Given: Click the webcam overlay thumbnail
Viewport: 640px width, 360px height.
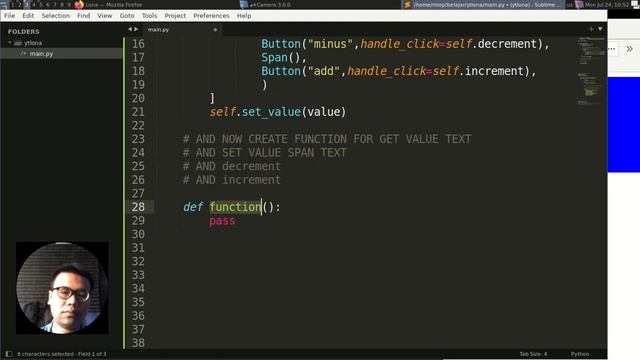Looking at the screenshot, I should tap(62, 288).
